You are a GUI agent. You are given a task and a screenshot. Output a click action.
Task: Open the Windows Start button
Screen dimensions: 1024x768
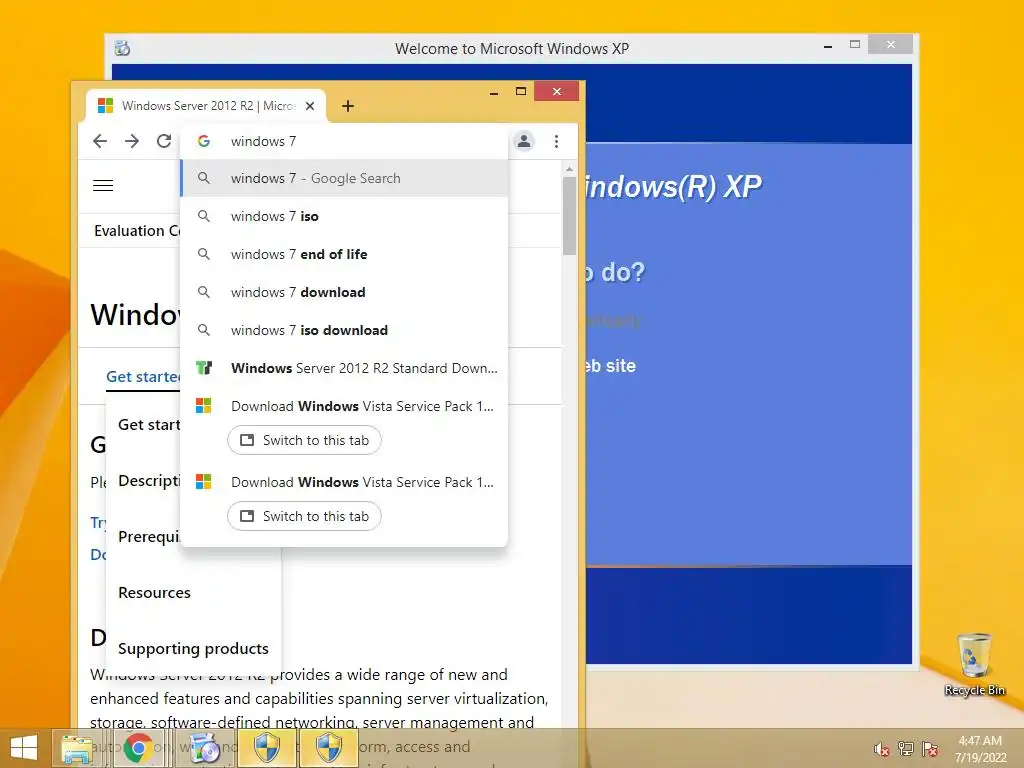point(24,748)
